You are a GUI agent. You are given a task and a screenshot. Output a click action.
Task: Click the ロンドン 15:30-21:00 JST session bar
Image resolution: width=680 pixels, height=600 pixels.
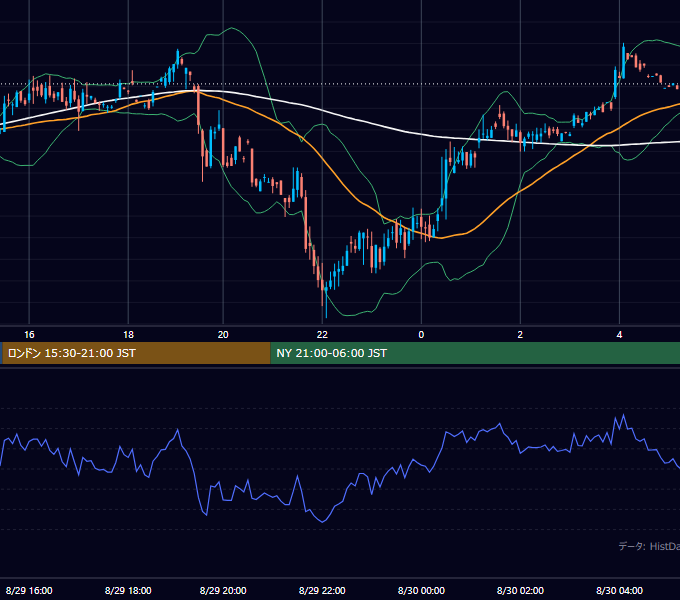136,353
